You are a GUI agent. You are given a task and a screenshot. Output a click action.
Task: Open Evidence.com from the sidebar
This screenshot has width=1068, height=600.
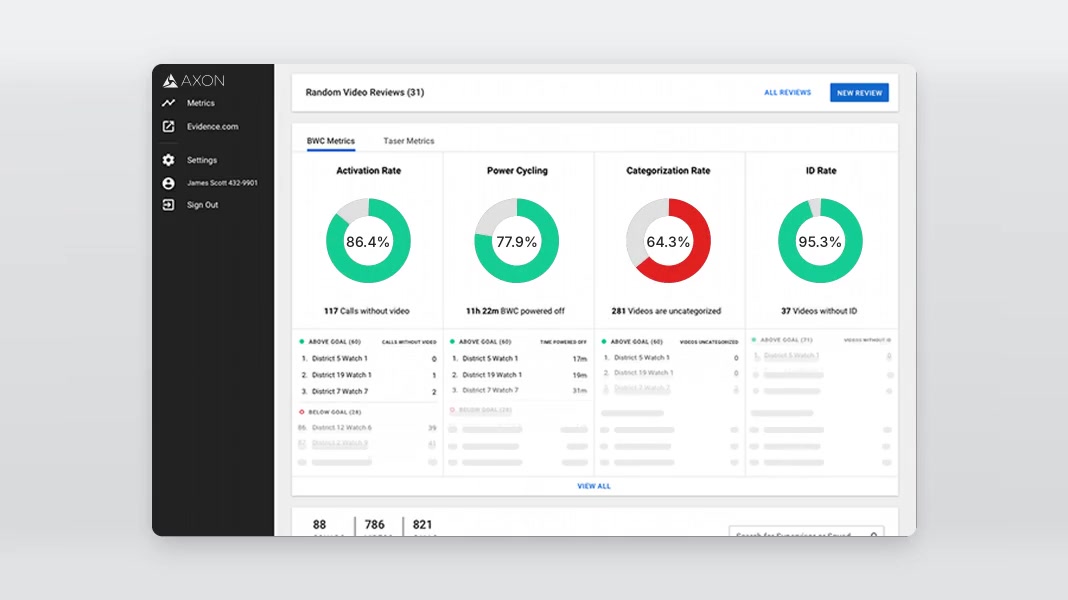[x=213, y=127]
